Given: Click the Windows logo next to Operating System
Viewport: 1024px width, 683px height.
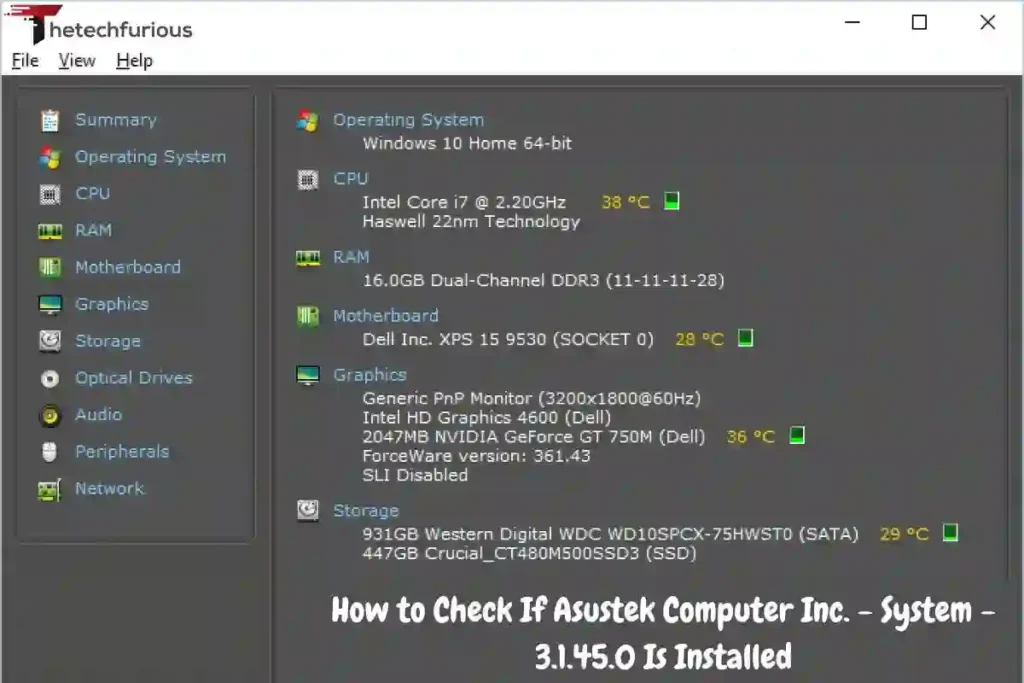Looking at the screenshot, I should pyautogui.click(x=307, y=119).
